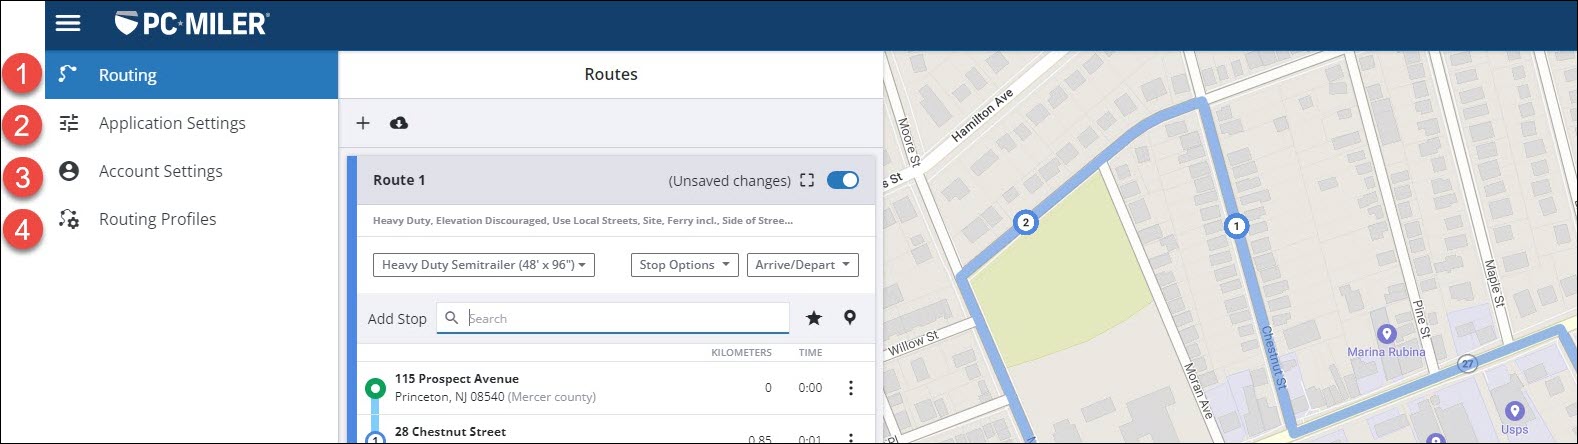This screenshot has width=1578, height=444.
Task: Click the add new route plus icon
Action: 363,123
